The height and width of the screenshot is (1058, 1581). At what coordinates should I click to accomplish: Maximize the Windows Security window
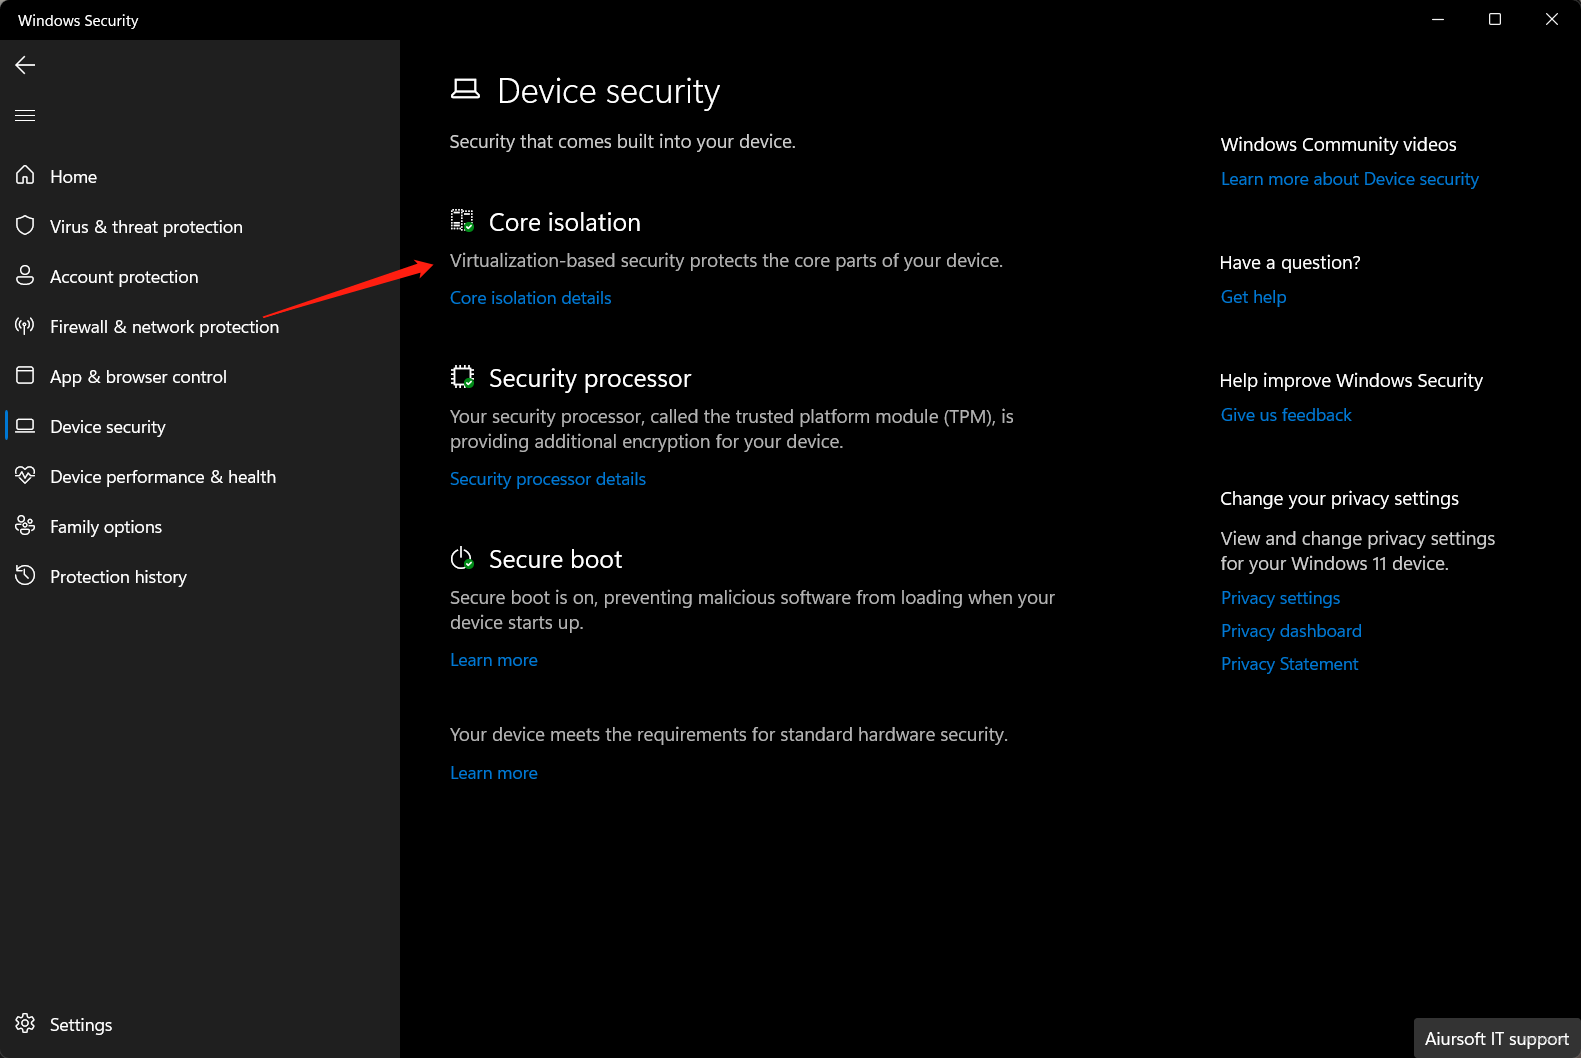click(1495, 19)
